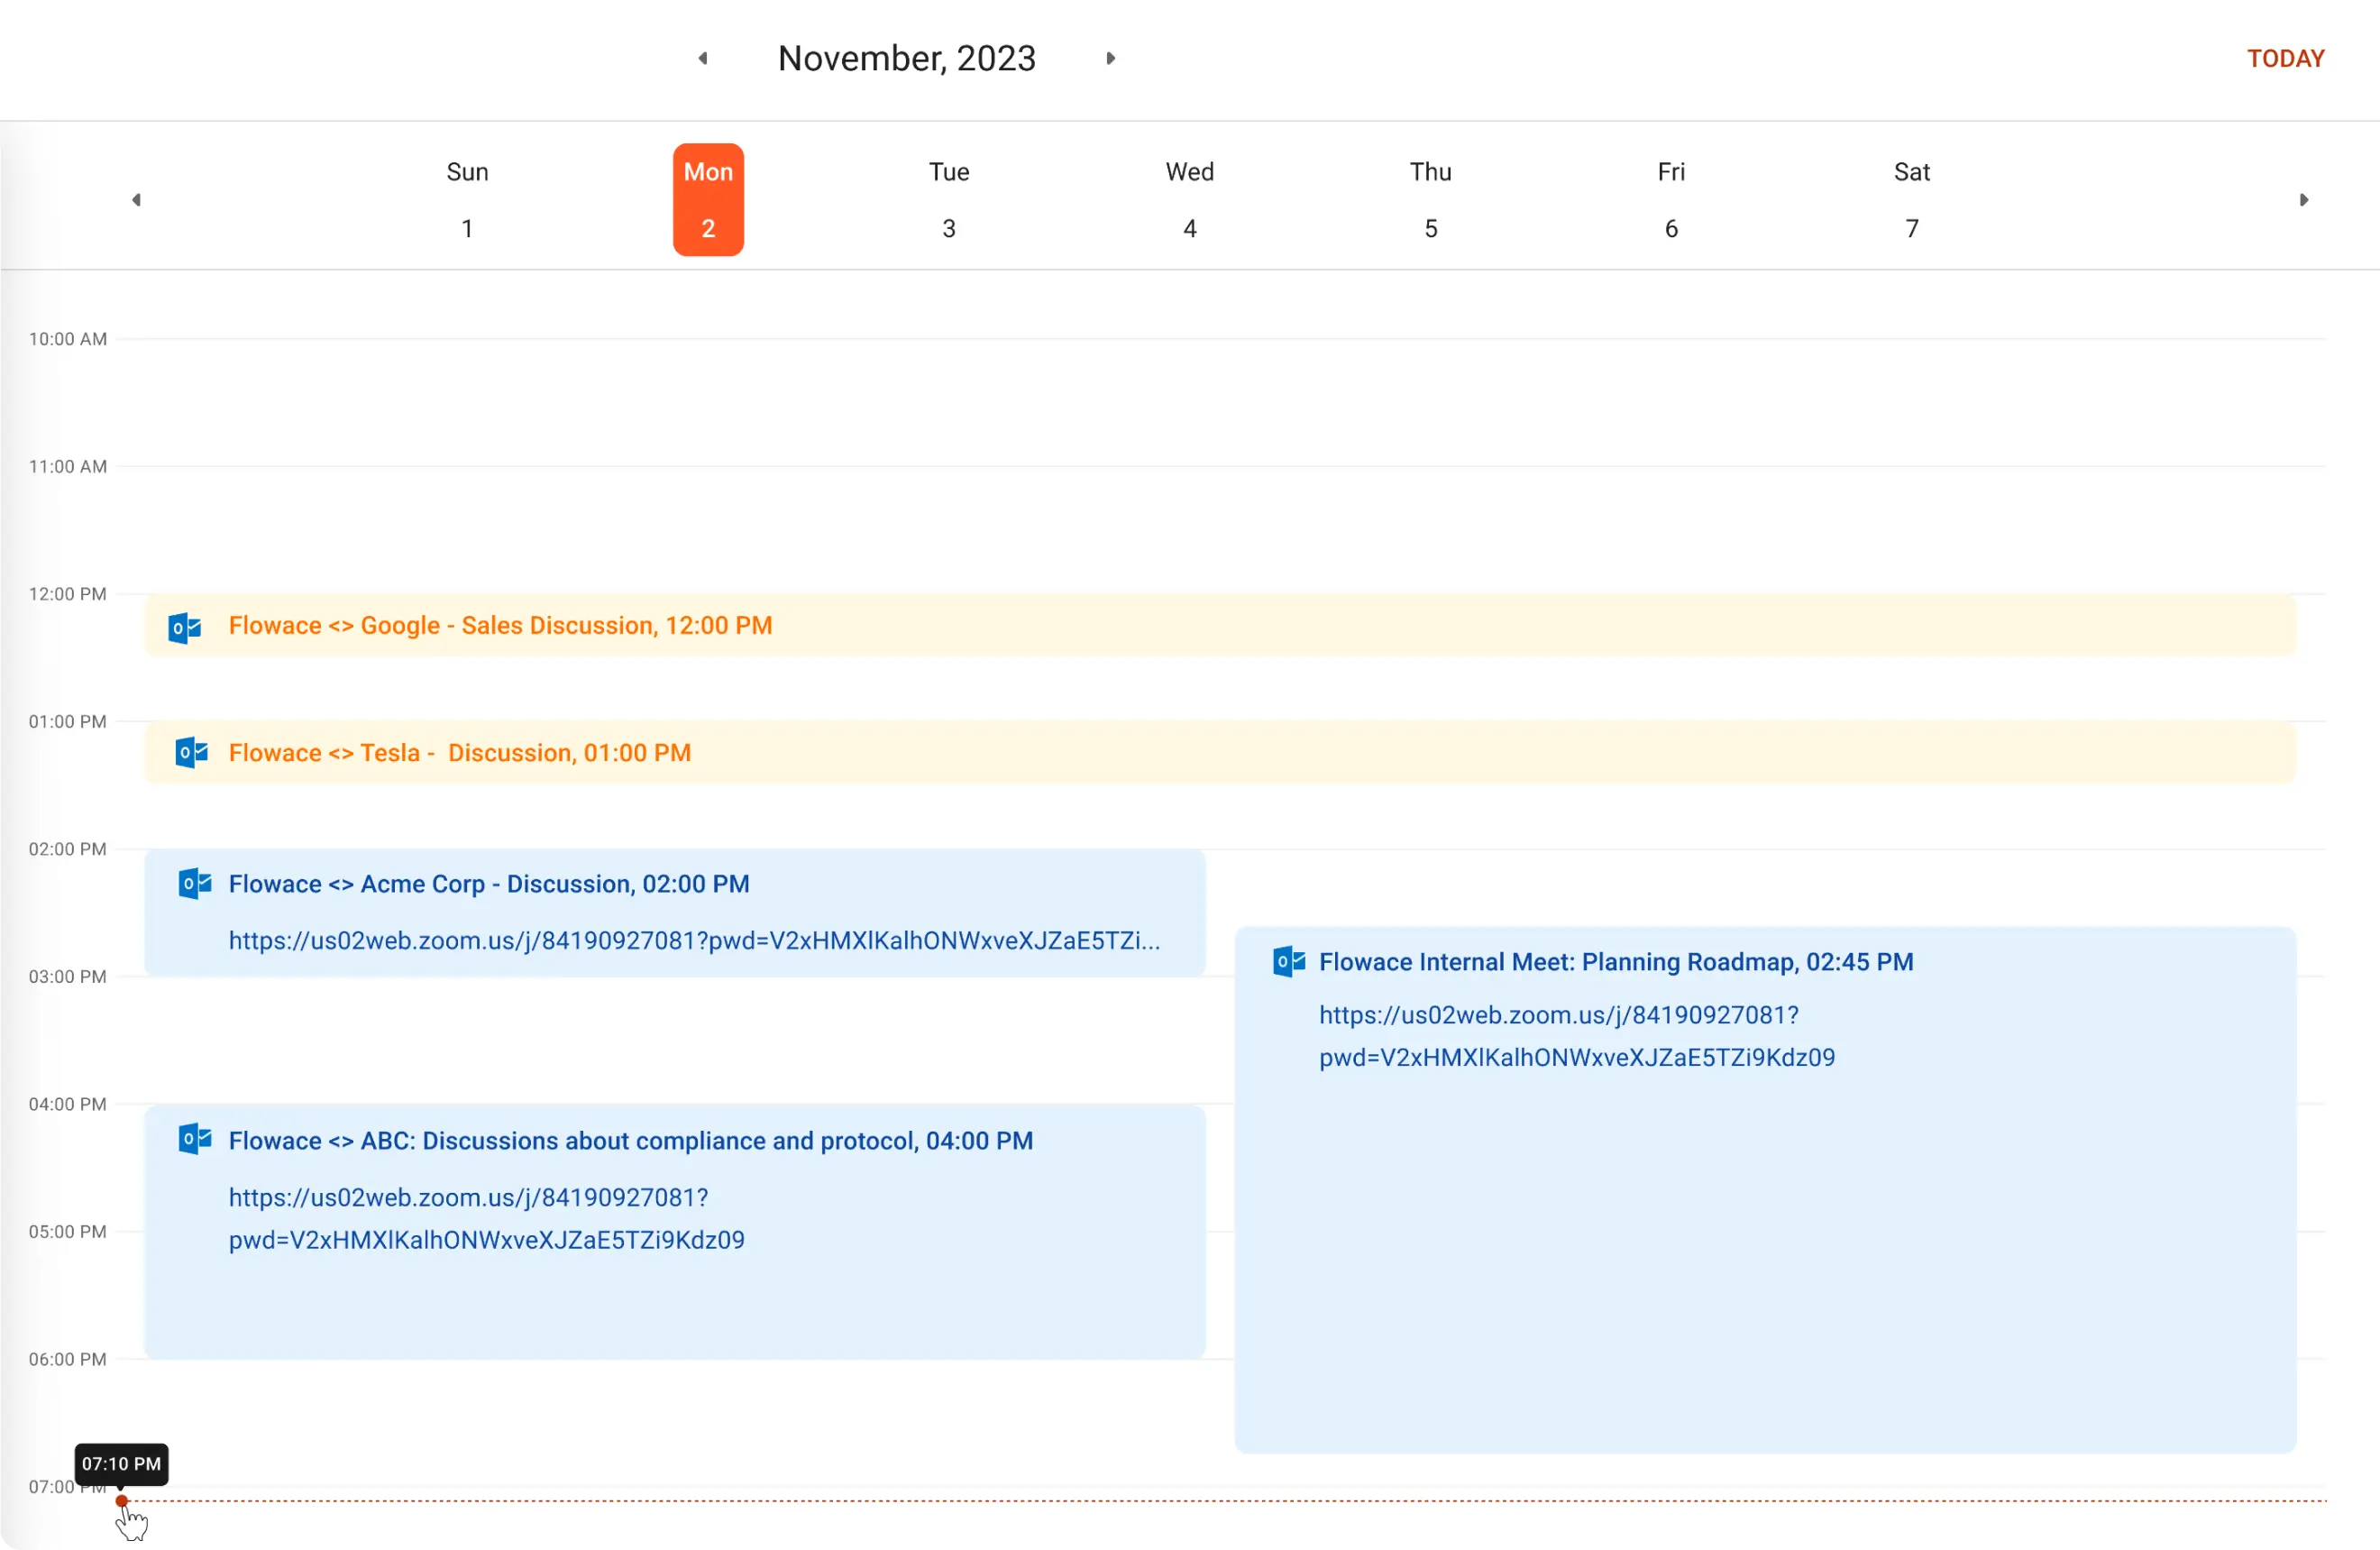Open Flowace <> Acme Corp Discussion title
2380x1550 pixels.
pos(489,884)
